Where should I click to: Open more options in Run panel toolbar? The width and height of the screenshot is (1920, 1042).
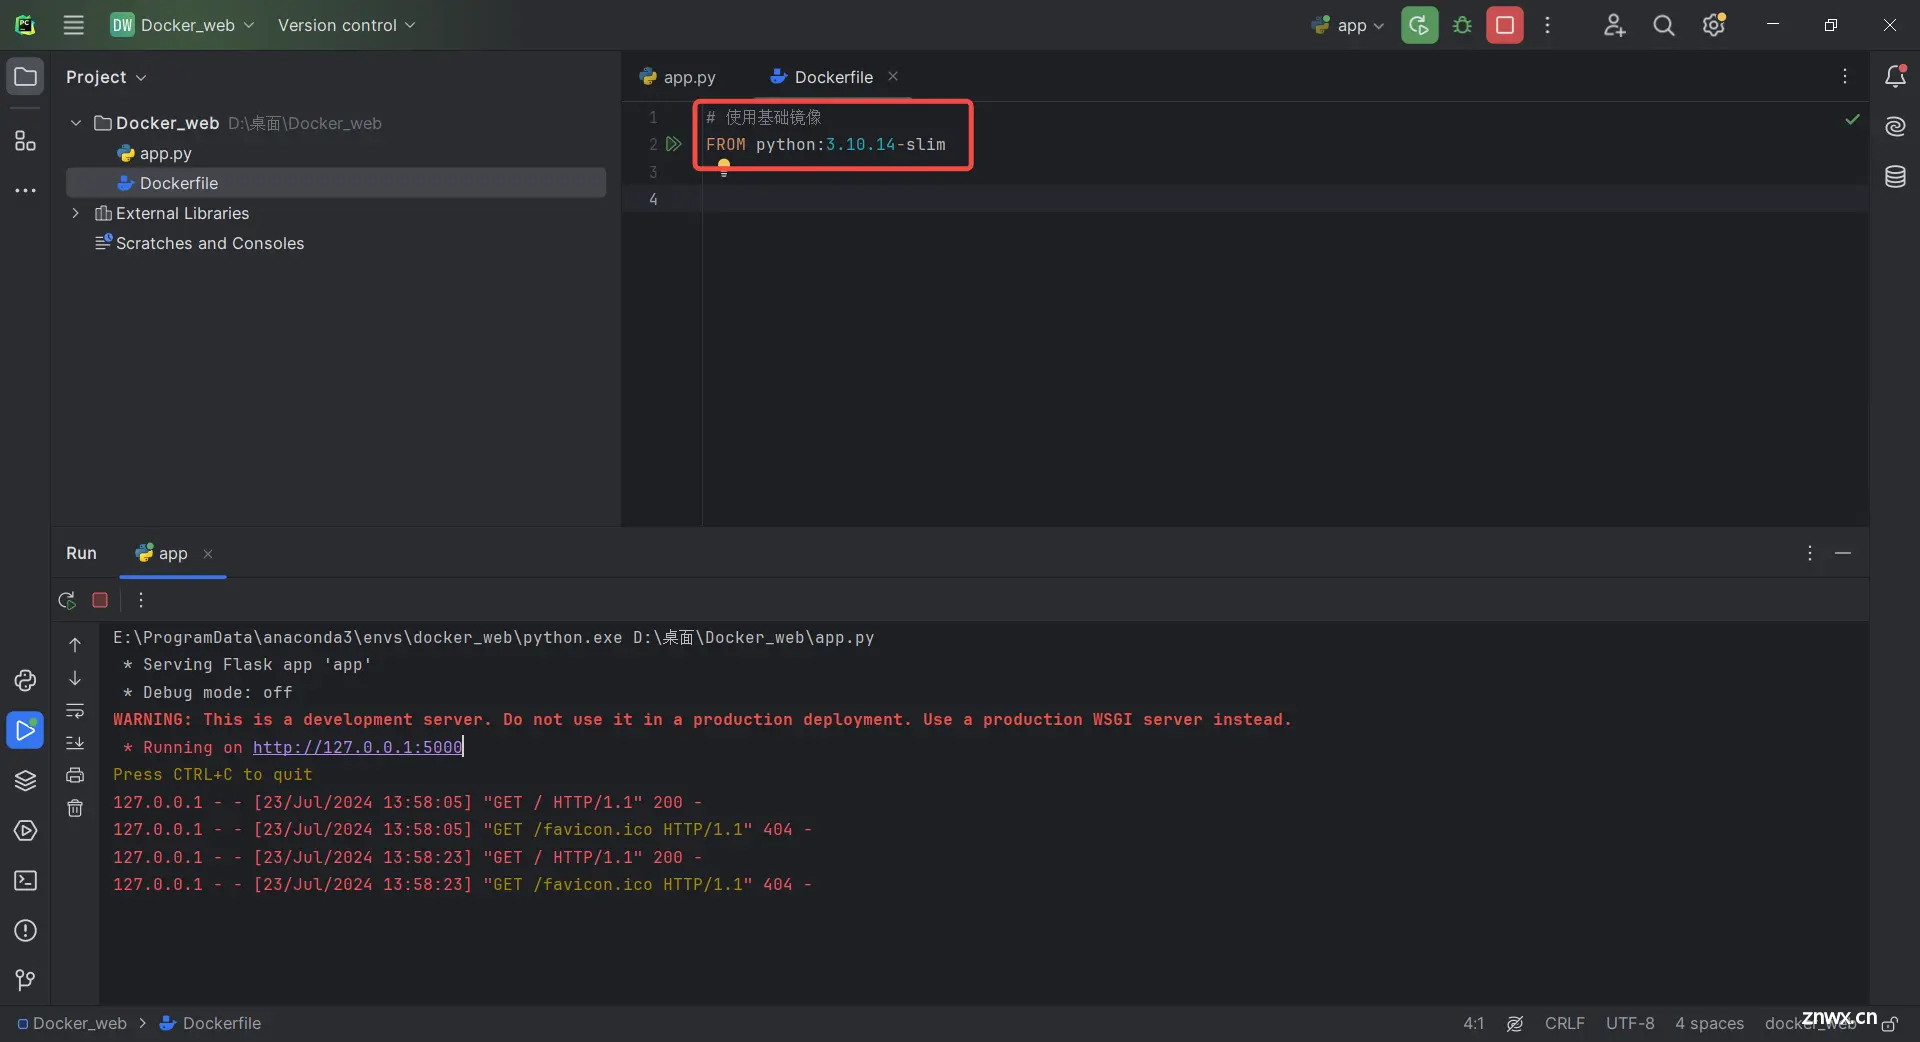click(x=141, y=600)
